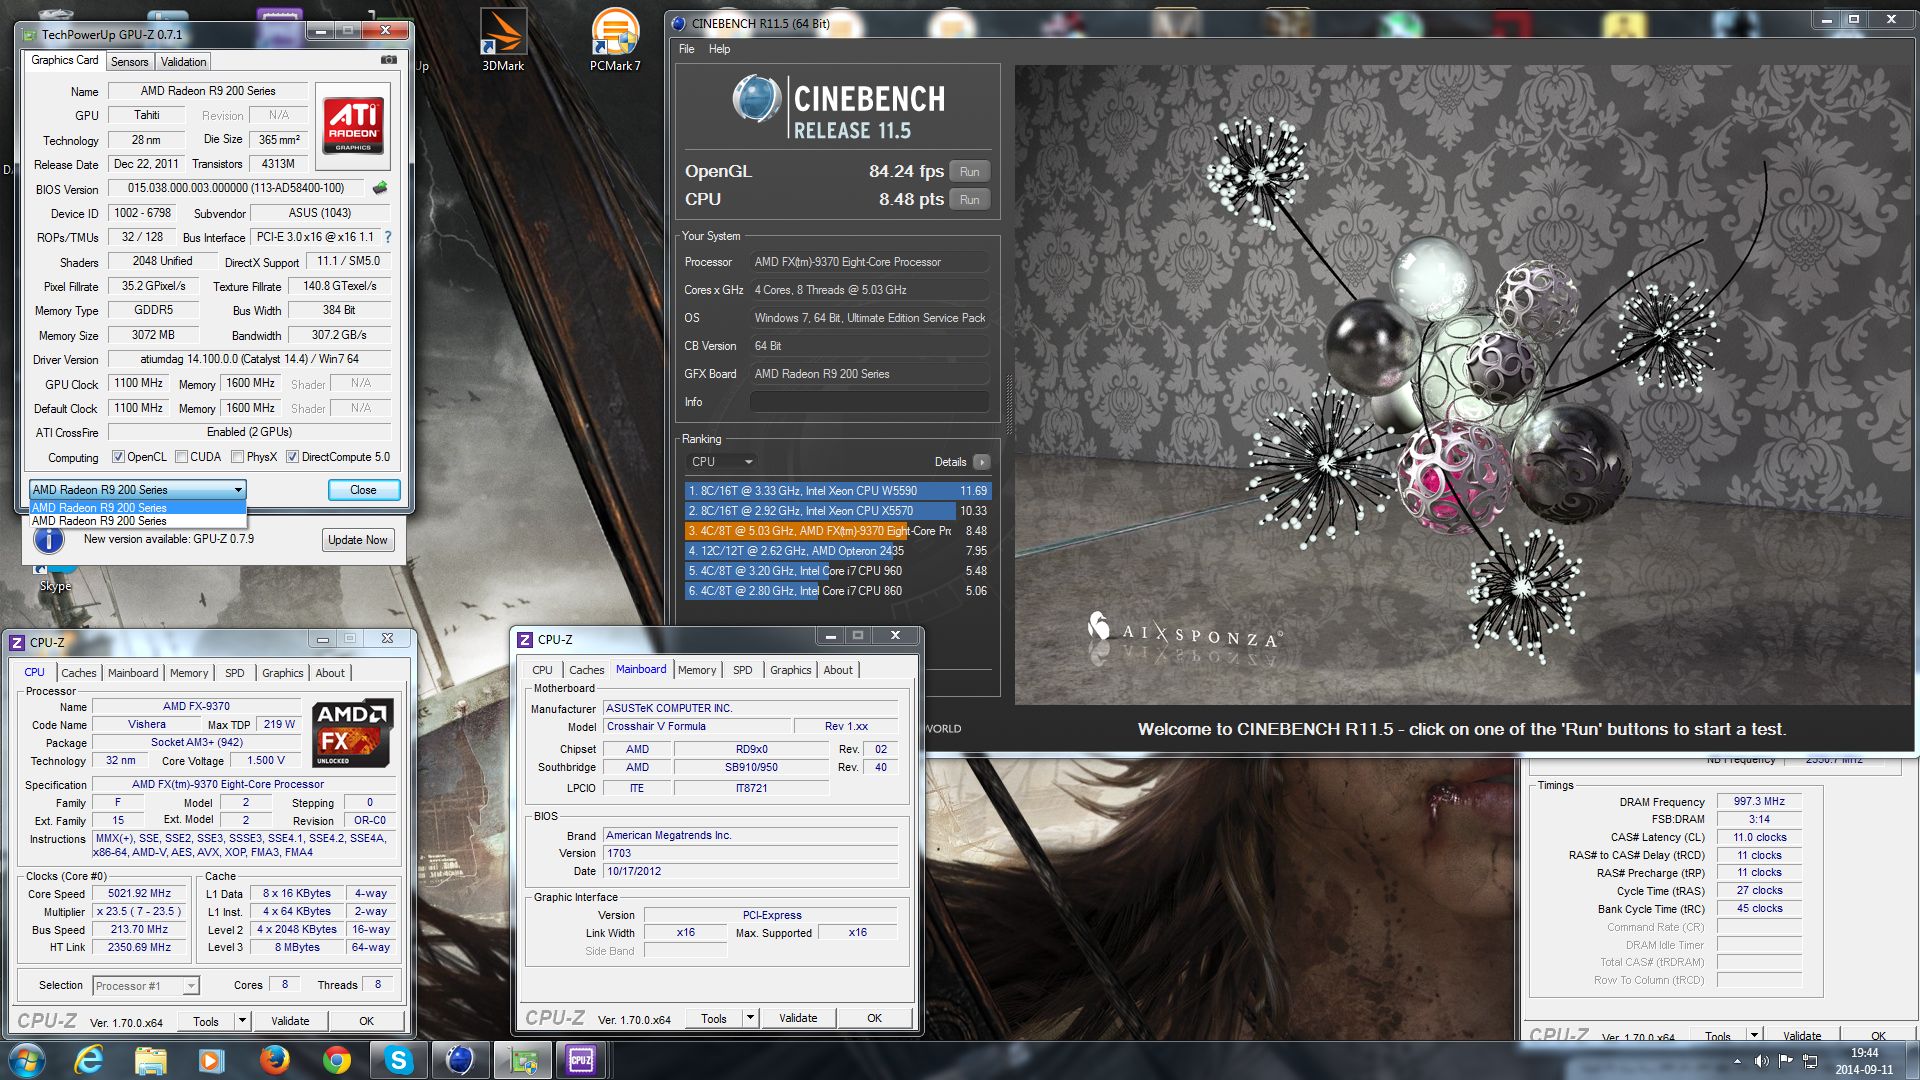The image size is (1920, 1080).
Task: Open the PCMark 7 desktop shortcut
Action: (x=615, y=41)
